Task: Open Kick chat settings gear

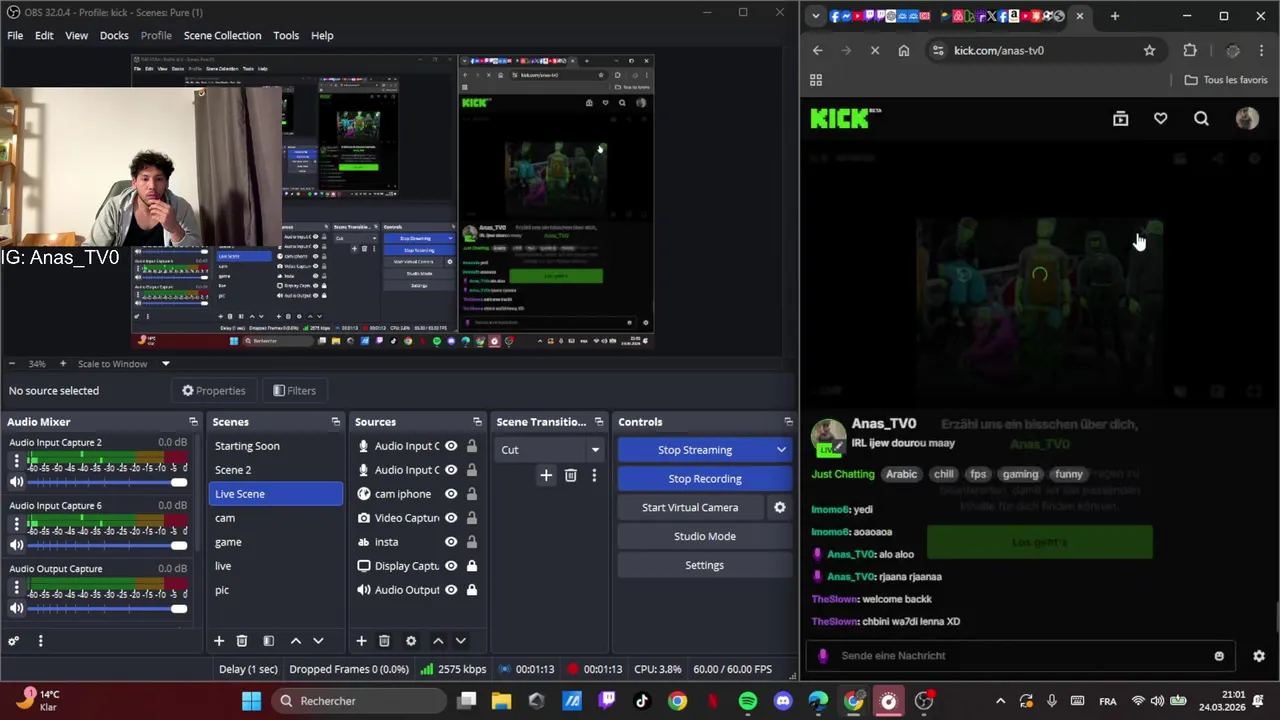Action: coord(1259,656)
